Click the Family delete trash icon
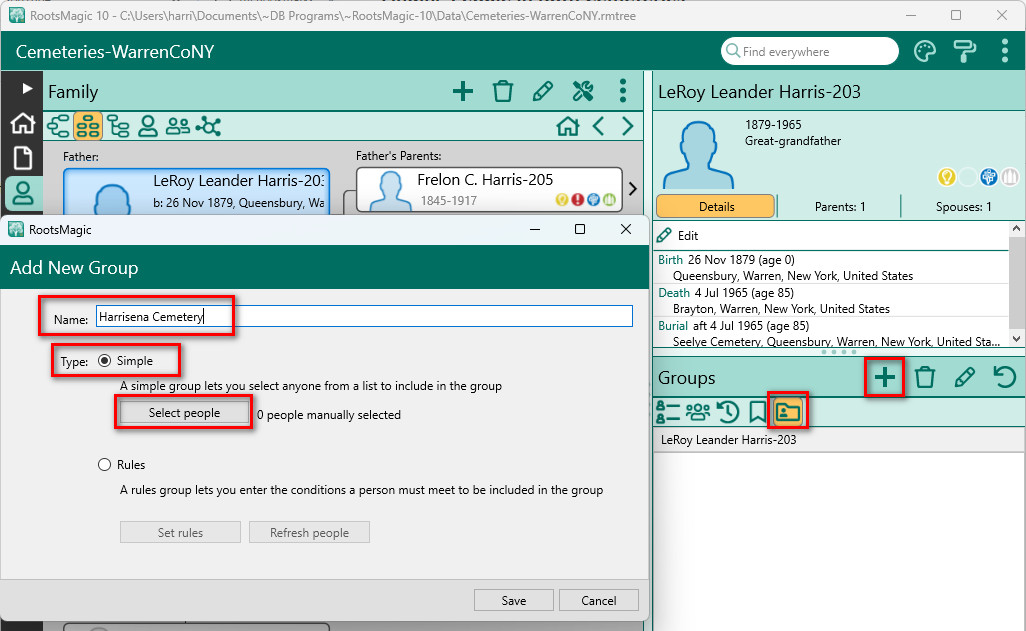Image resolution: width=1026 pixels, height=631 pixels. [x=503, y=91]
